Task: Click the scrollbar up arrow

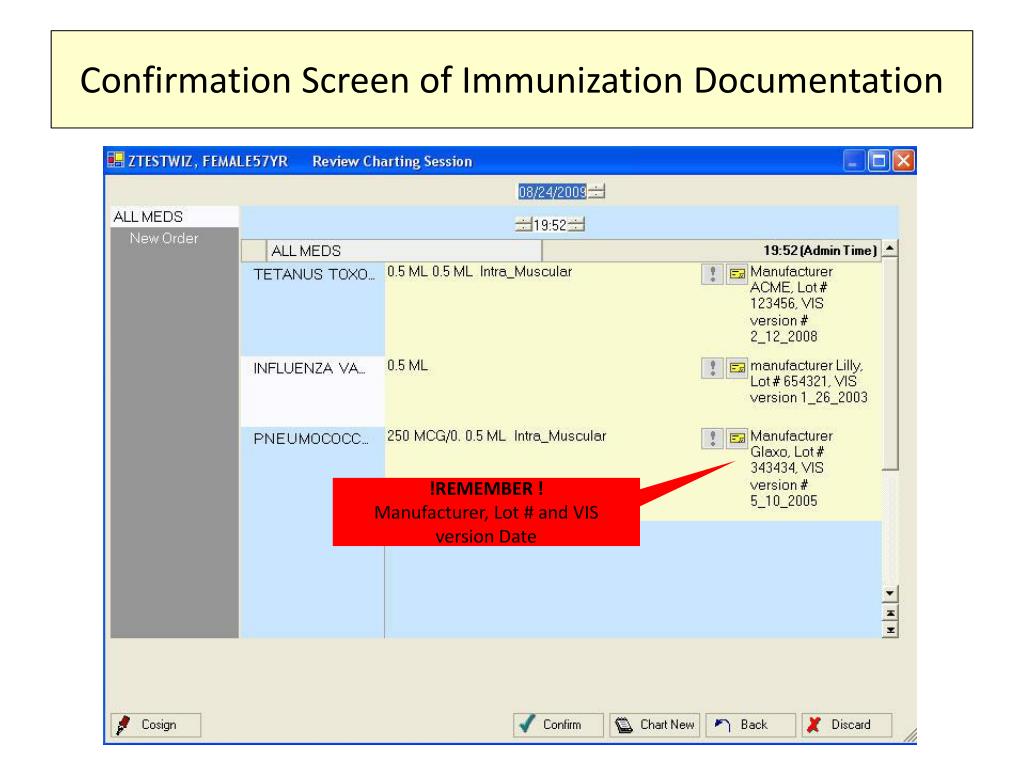Action: 890,249
